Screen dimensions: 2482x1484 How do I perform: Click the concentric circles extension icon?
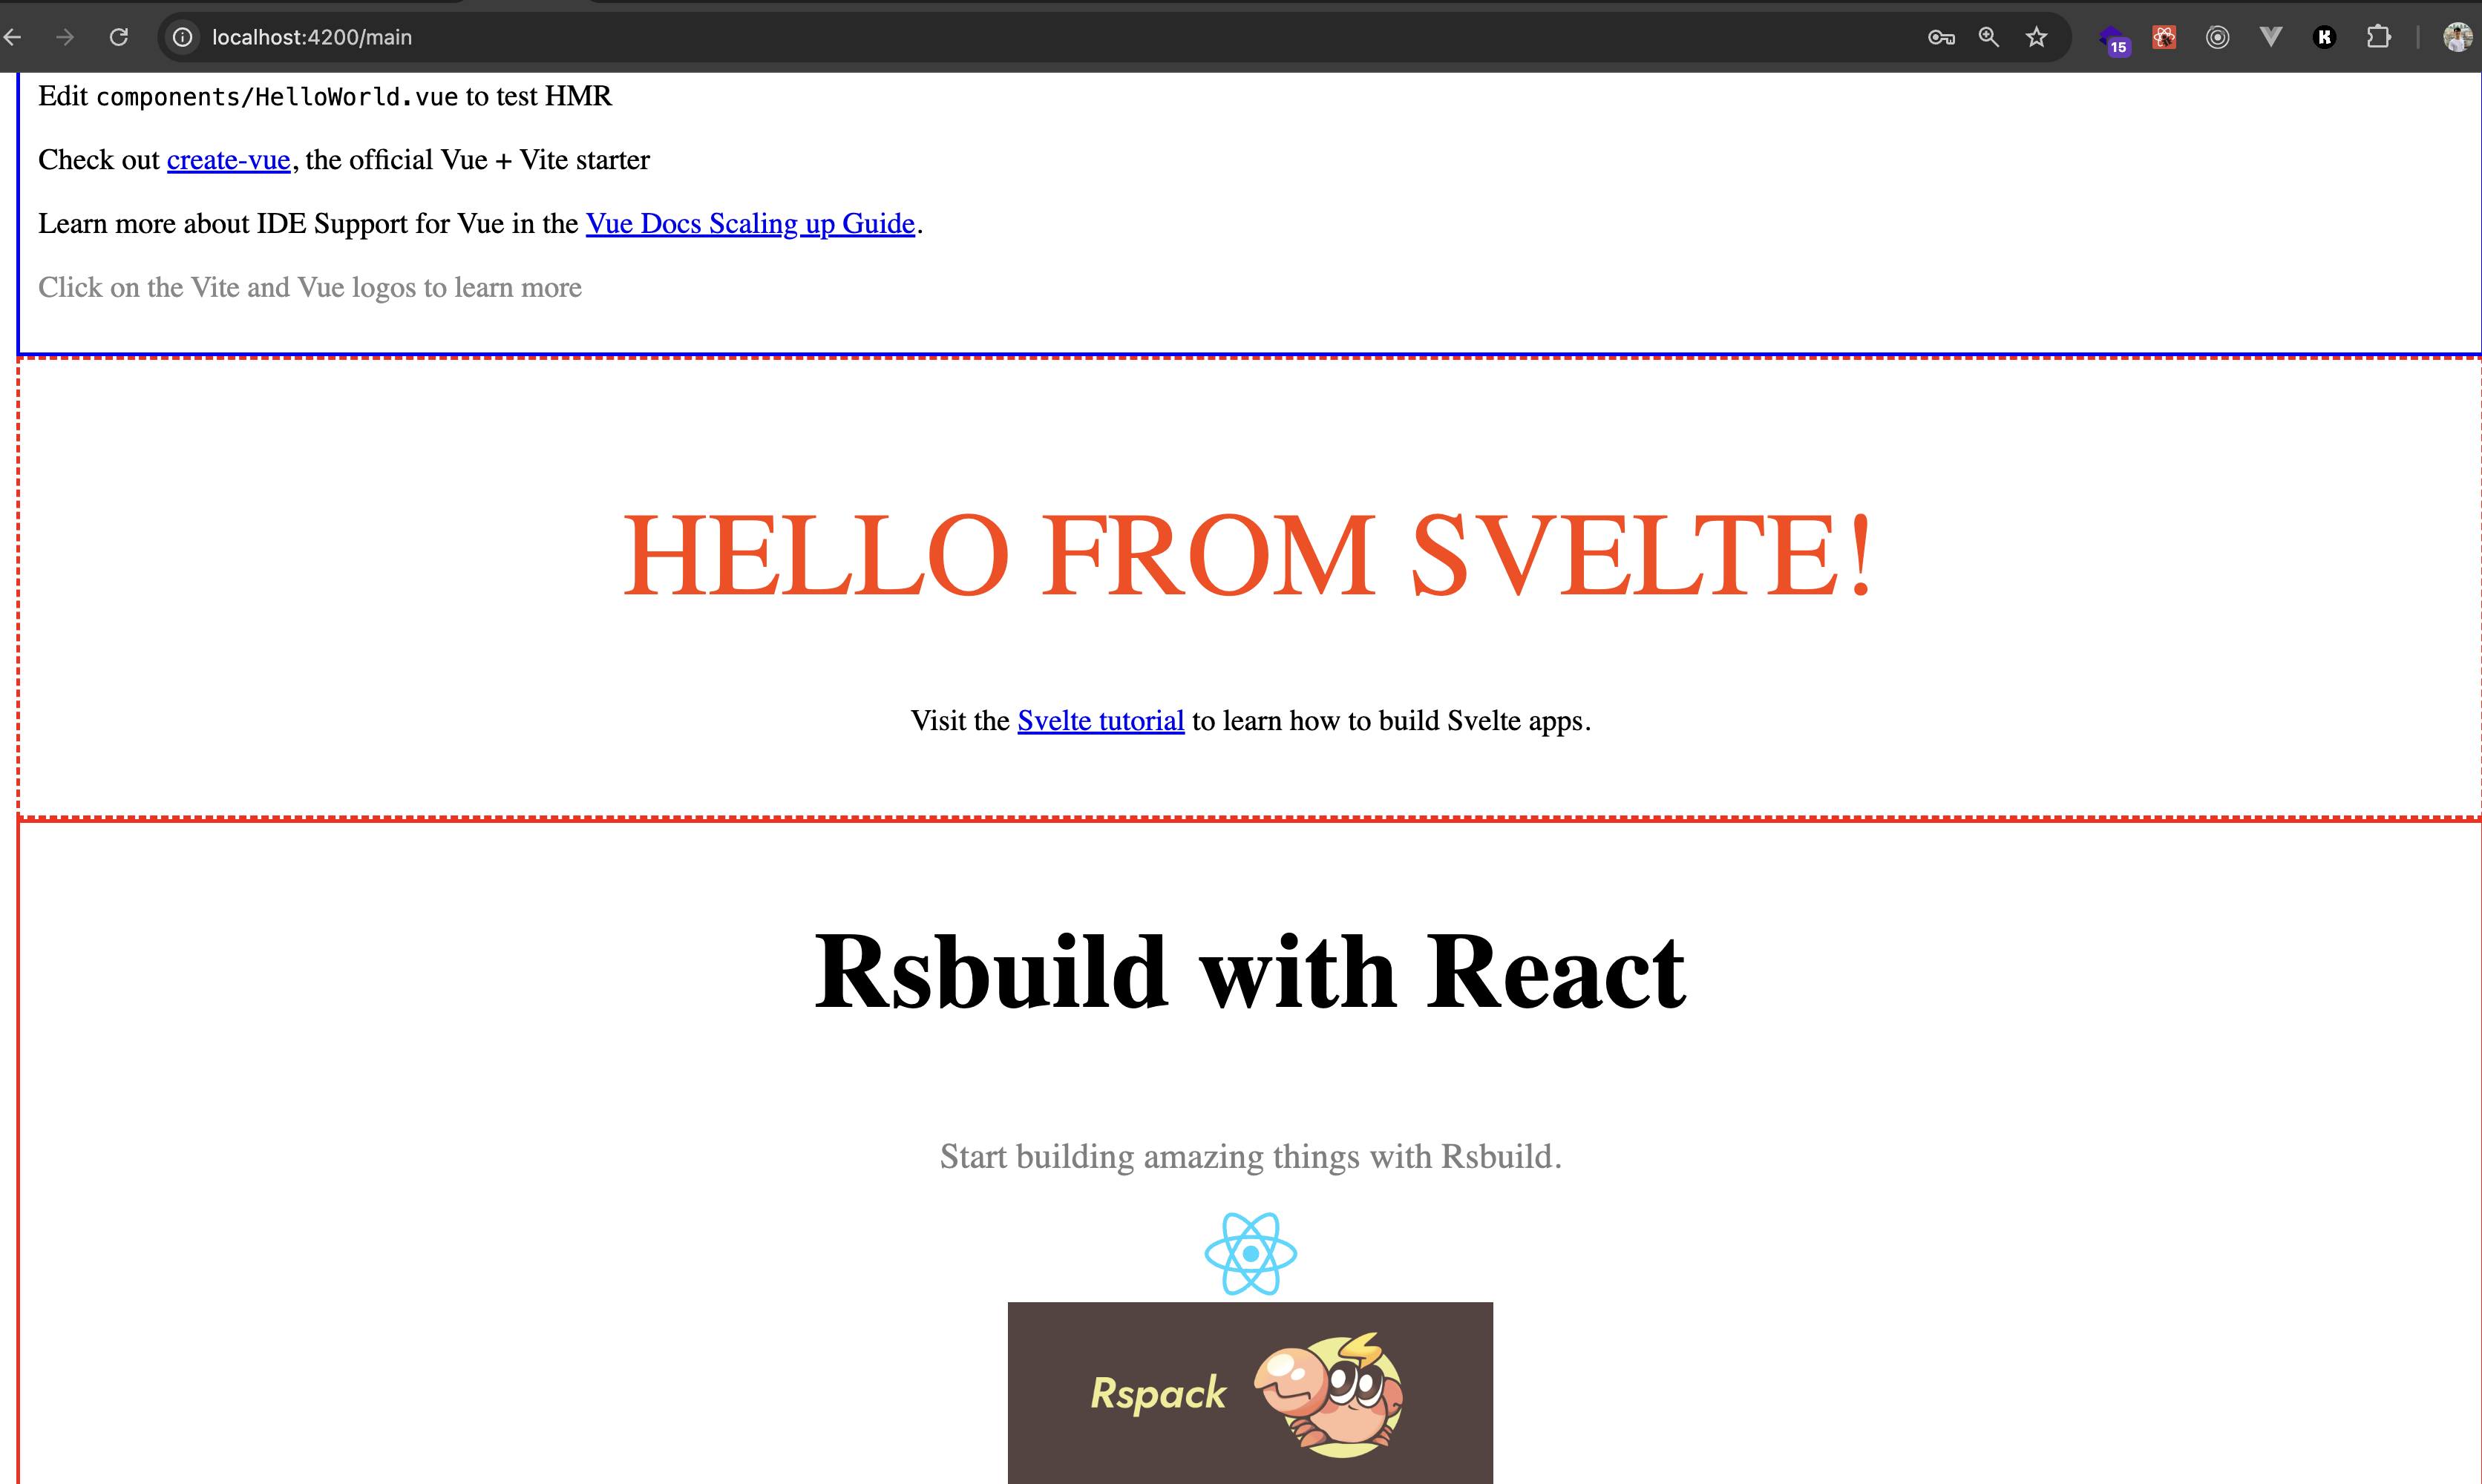tap(2217, 37)
